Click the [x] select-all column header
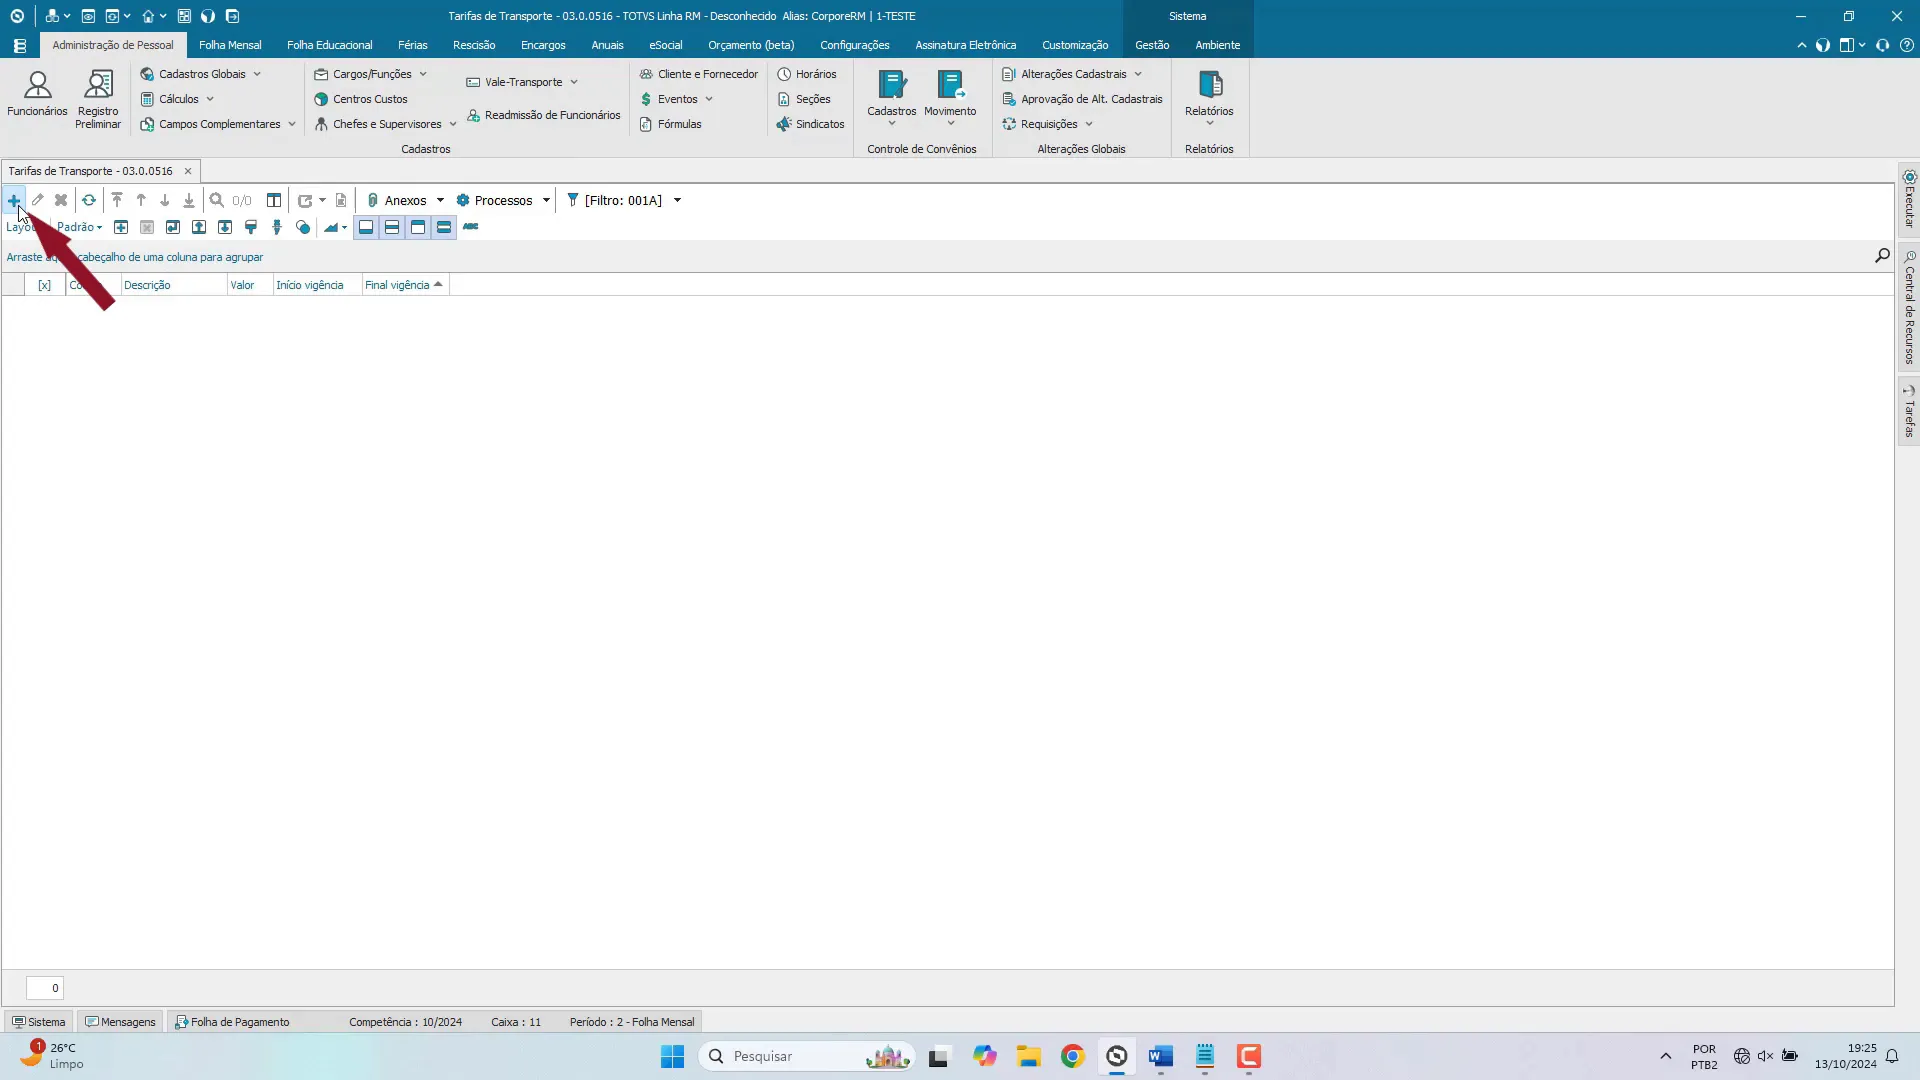The width and height of the screenshot is (1920, 1080). [45, 285]
